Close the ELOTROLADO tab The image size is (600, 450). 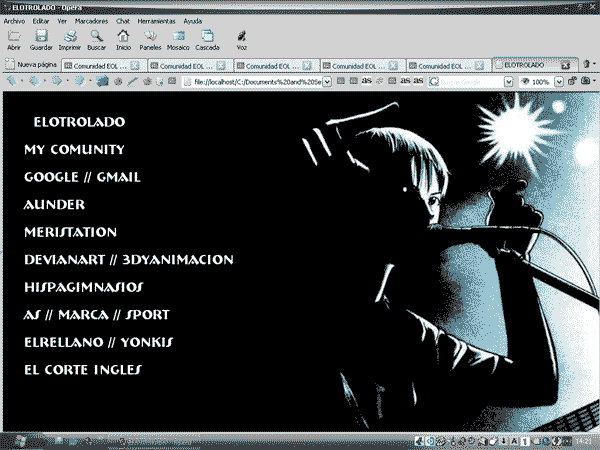point(565,65)
